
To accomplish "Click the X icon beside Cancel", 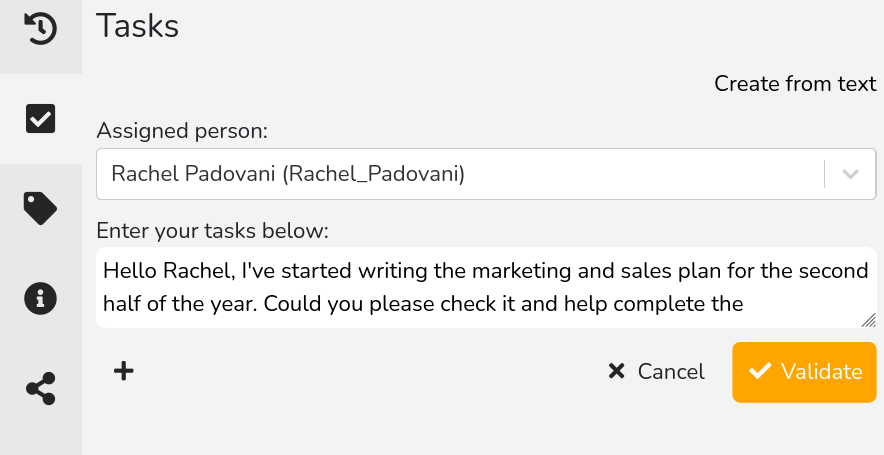I will point(616,372).
